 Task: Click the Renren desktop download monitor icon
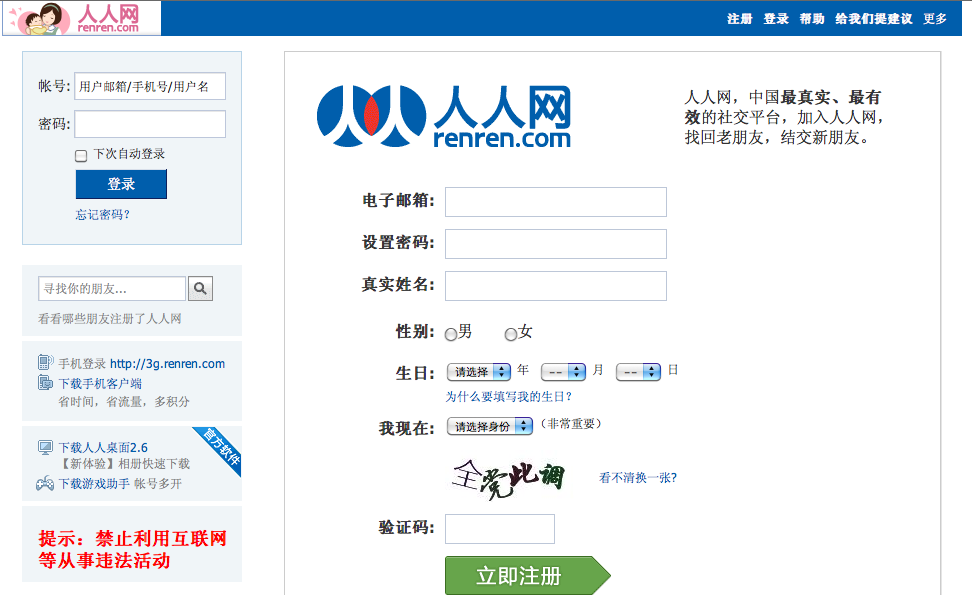click(45, 447)
